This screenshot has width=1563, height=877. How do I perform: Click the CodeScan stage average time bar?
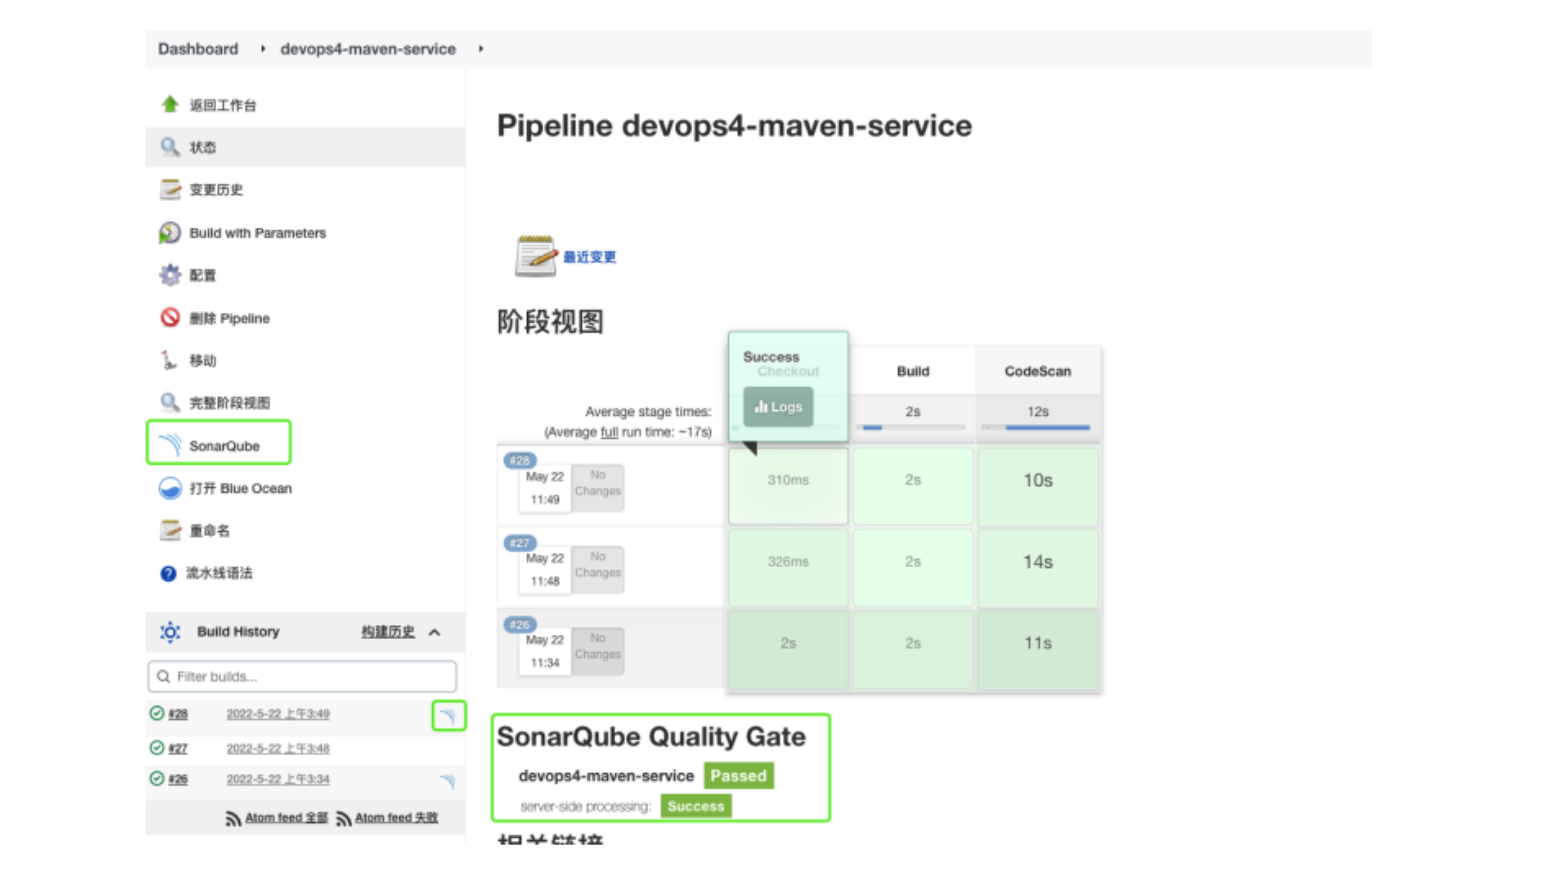(1037, 427)
